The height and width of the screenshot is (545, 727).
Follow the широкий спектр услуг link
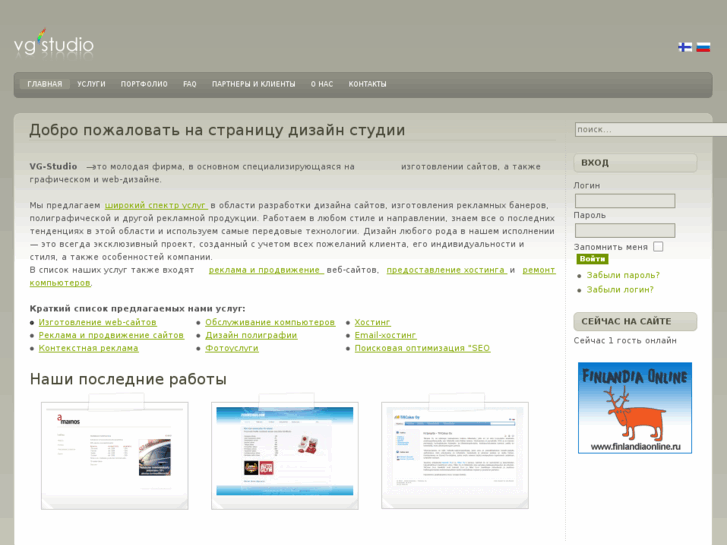pos(156,205)
